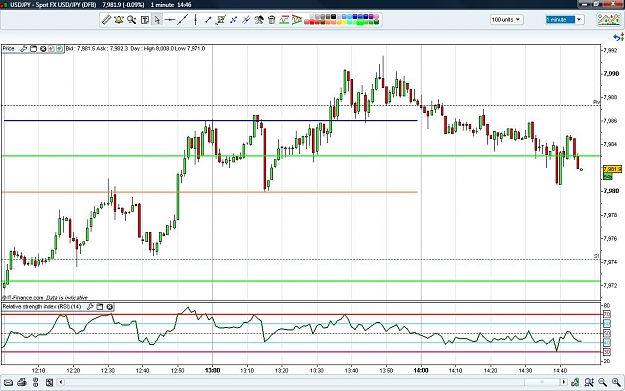The width and height of the screenshot is (625, 391).
Task: Click the scrollbar right arrow
Action: tap(563, 383)
